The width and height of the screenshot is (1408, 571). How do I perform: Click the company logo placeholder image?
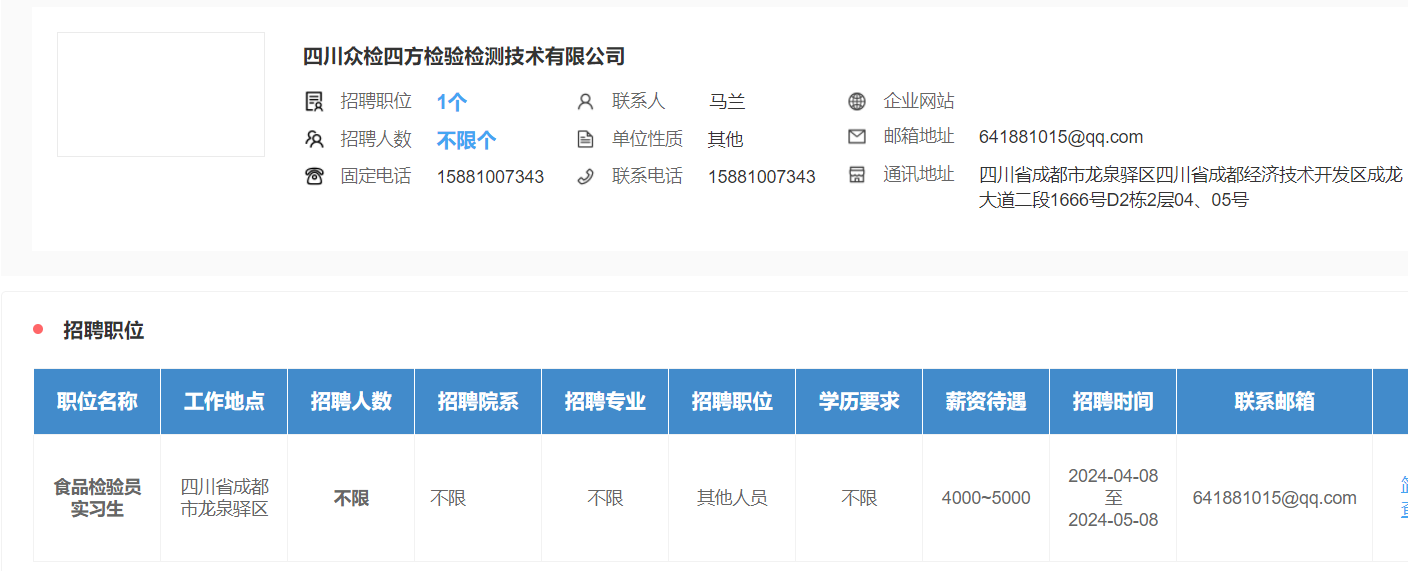coord(161,94)
